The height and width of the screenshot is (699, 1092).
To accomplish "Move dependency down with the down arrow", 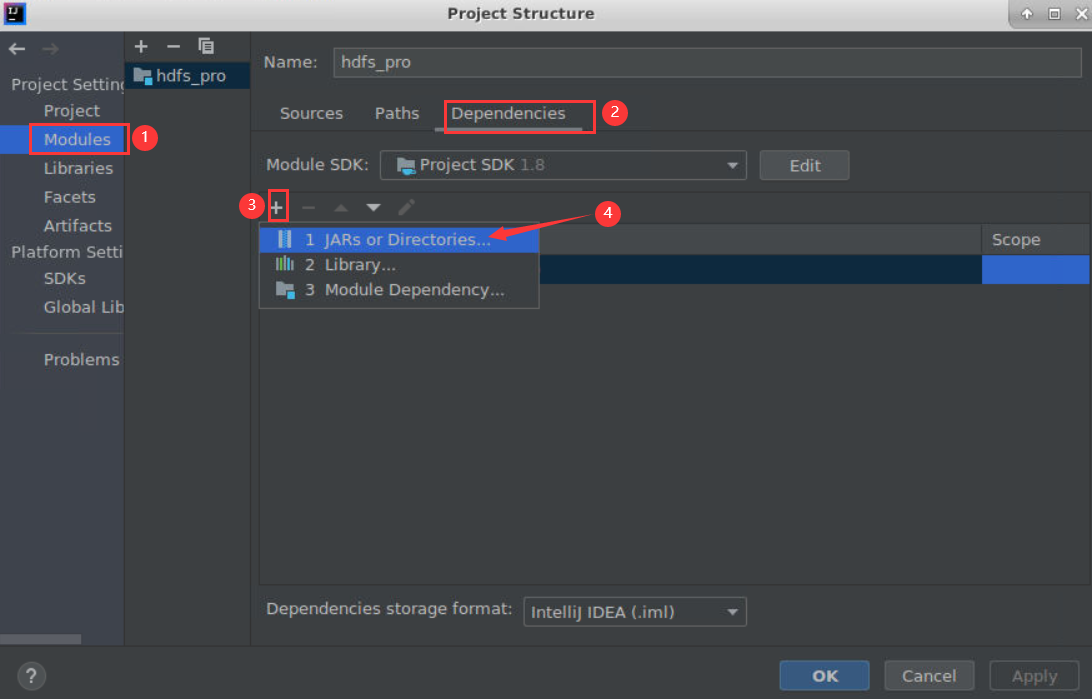I will tap(373, 207).
